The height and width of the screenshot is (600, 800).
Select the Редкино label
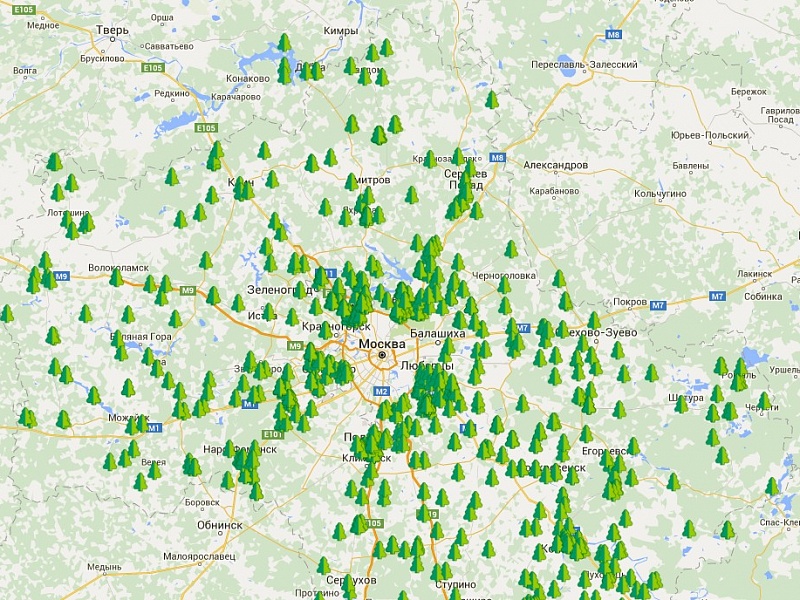point(172,94)
